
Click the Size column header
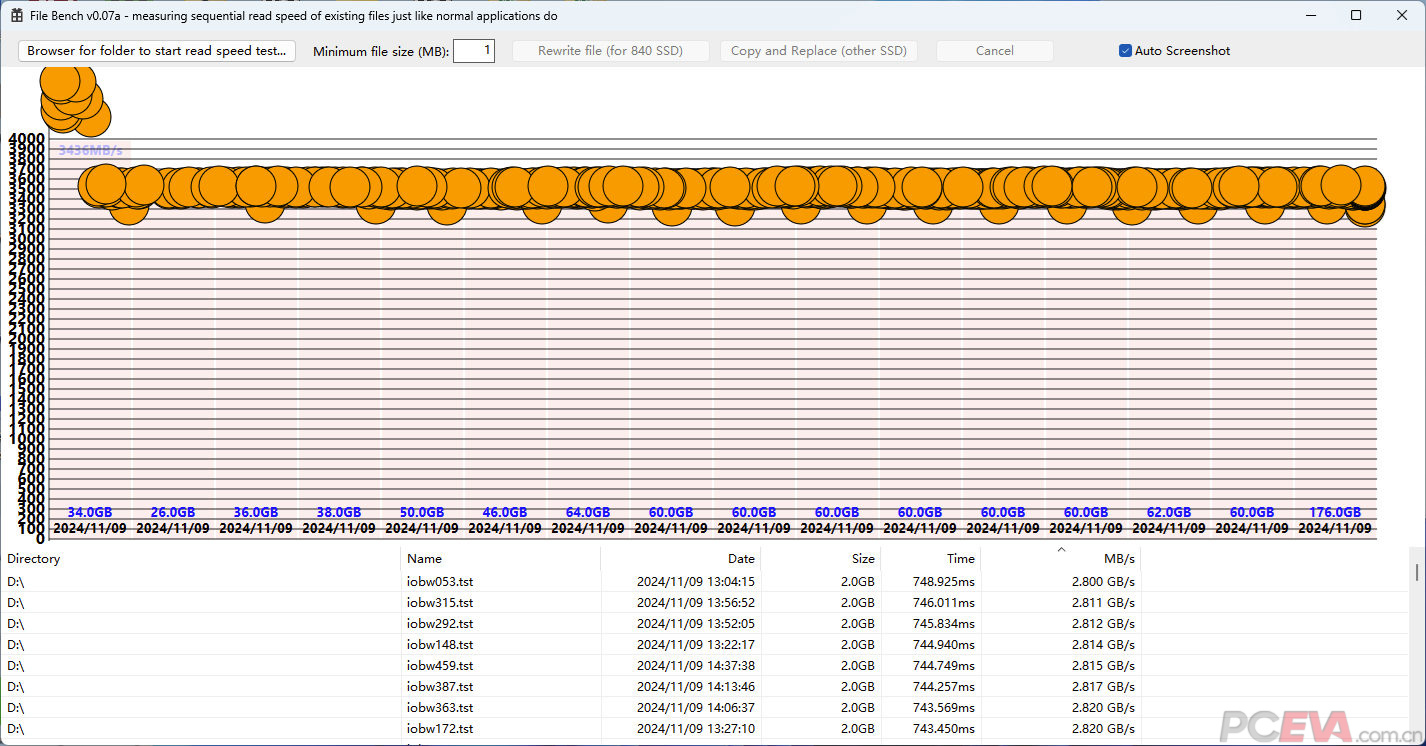click(x=820, y=559)
